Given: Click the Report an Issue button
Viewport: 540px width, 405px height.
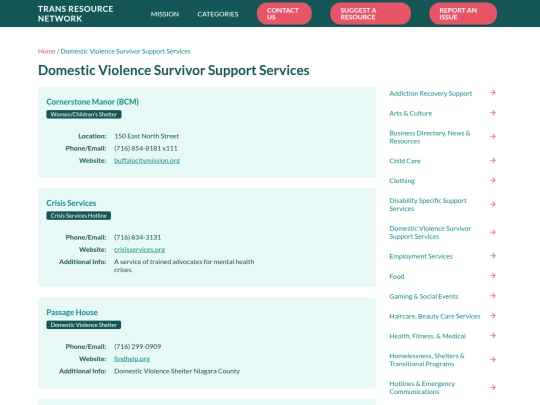Looking at the screenshot, I should 463,14.
